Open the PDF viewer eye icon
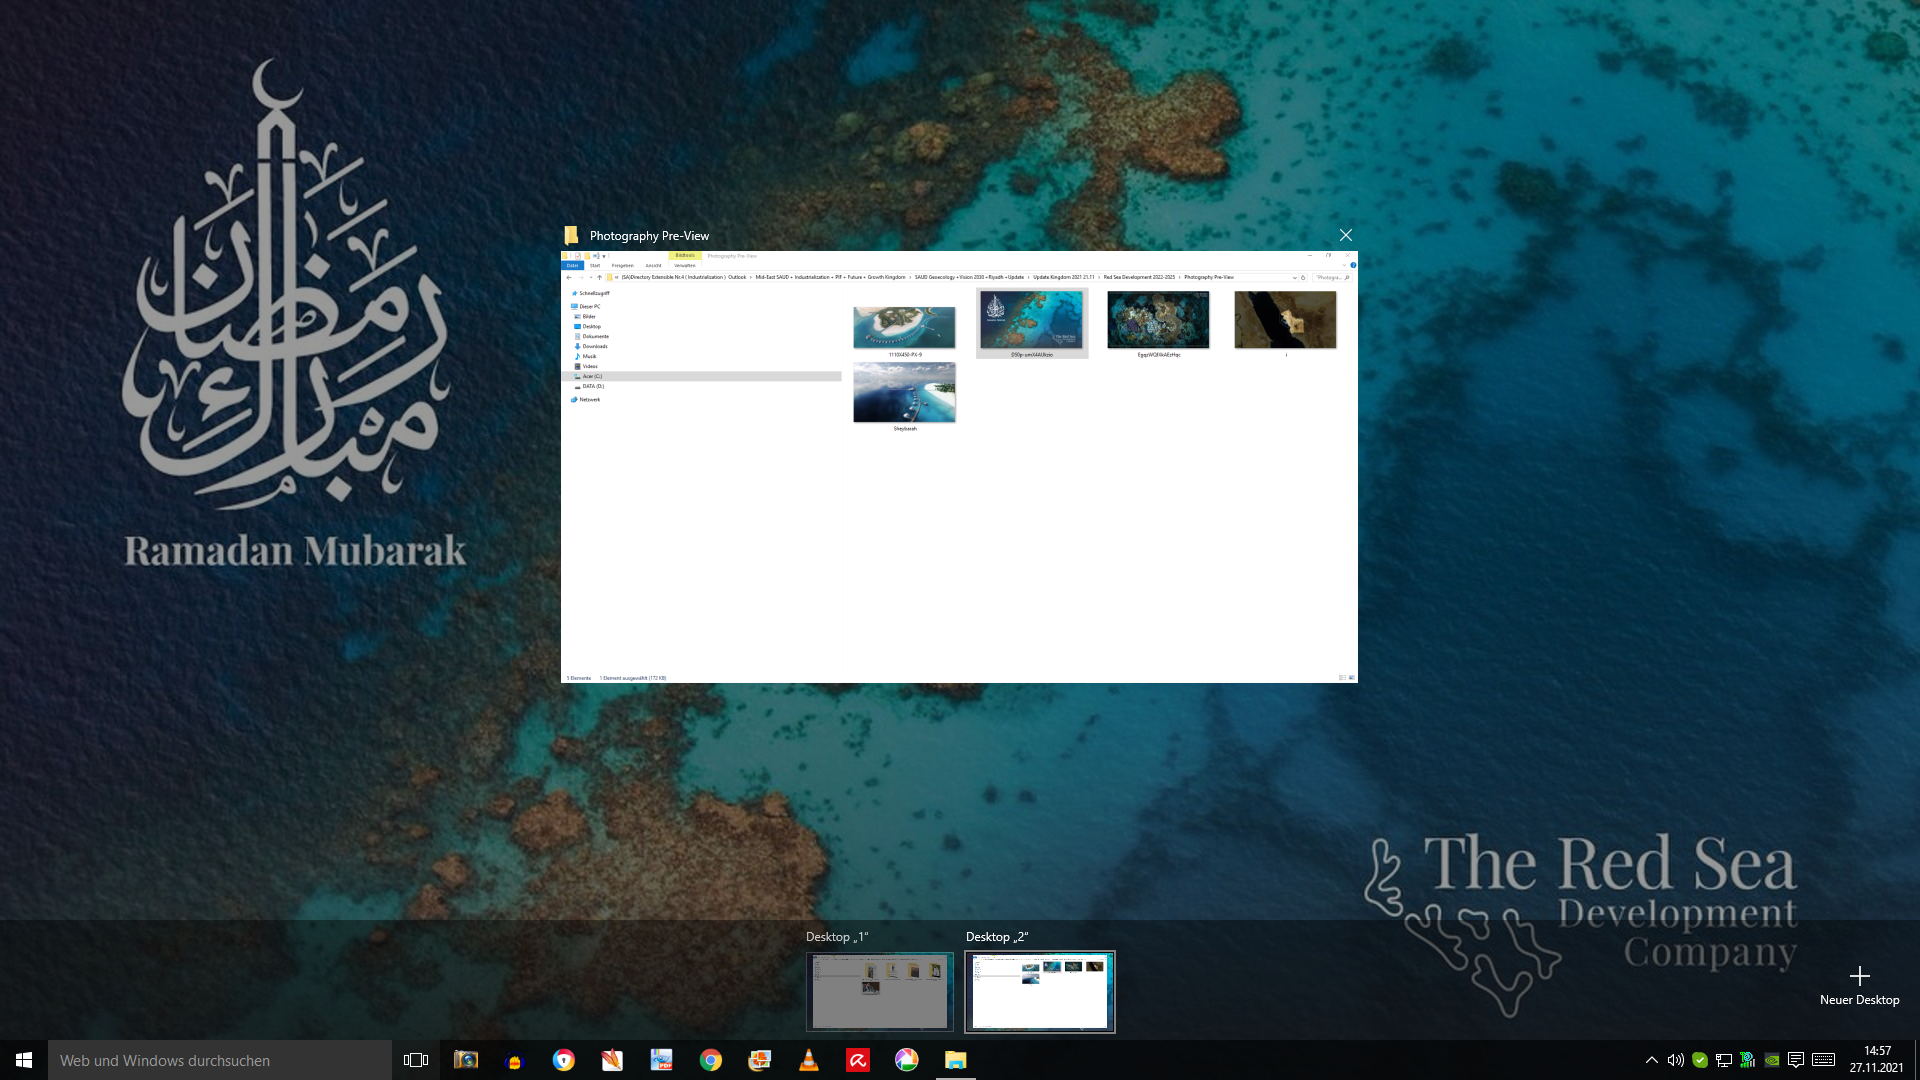 (x=662, y=1060)
